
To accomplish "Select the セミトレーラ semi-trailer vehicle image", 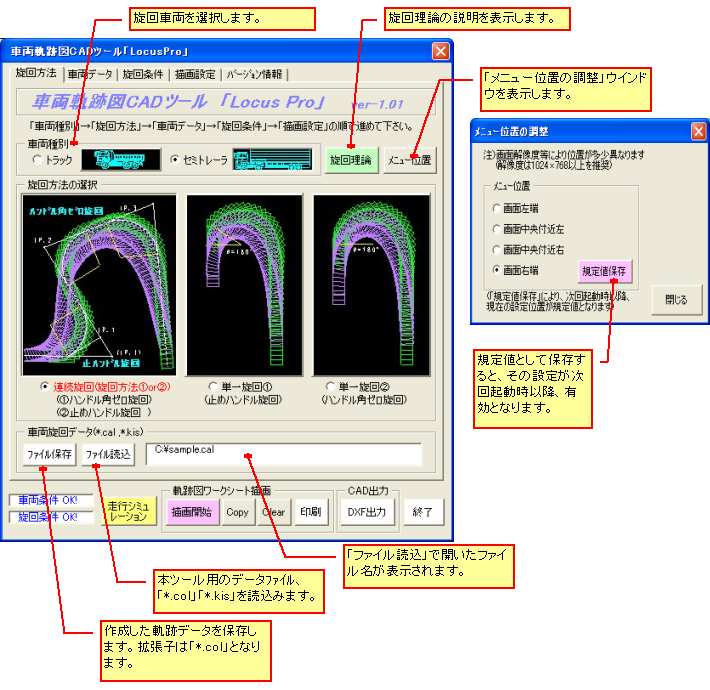I will coord(273,159).
